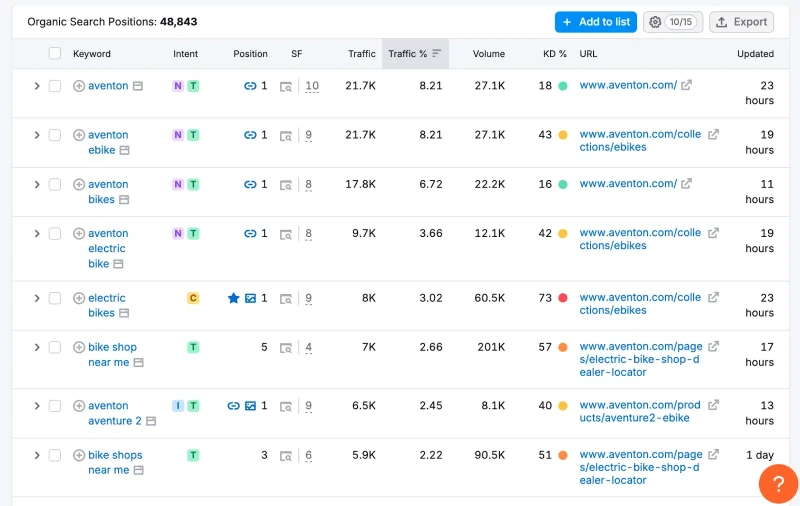
Task: Click the plus icon beside aventon bikes
Action: (79, 185)
